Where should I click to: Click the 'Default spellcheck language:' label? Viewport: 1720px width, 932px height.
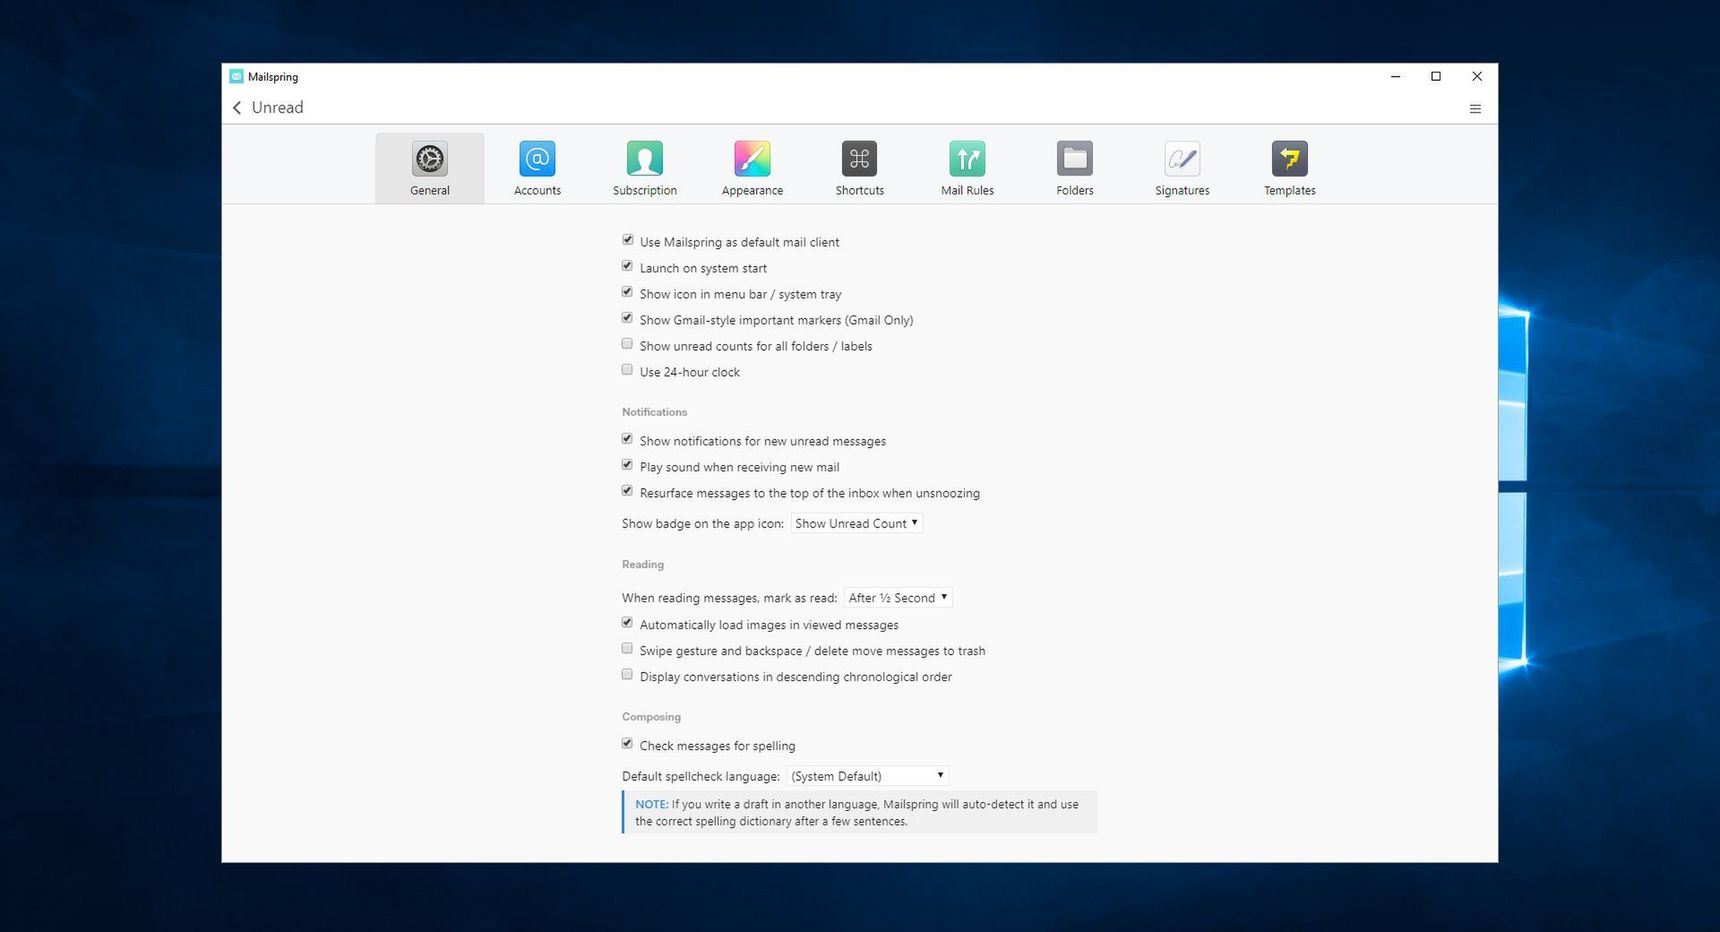(x=701, y=777)
